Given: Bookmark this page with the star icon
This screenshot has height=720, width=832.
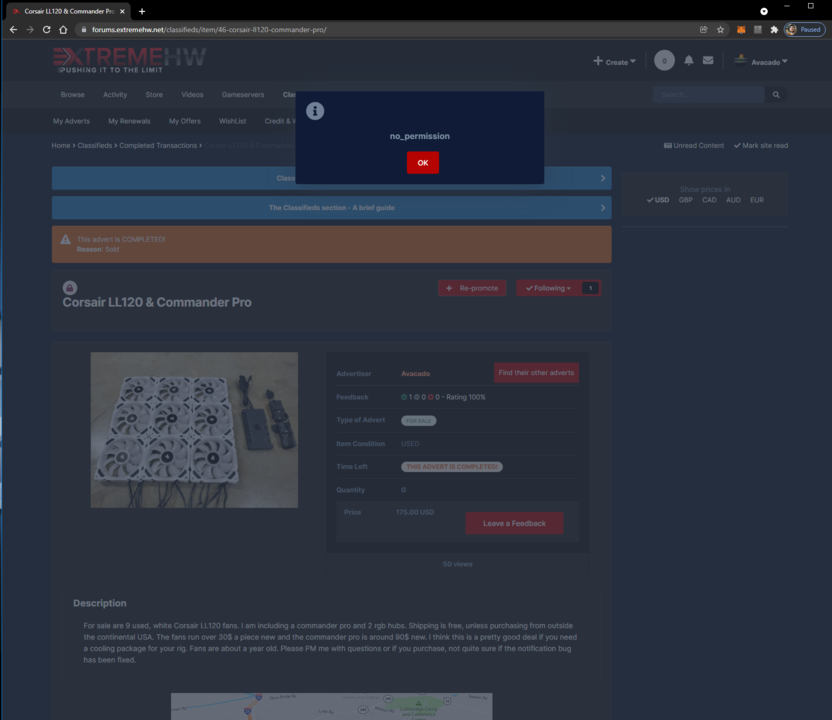Looking at the screenshot, I should (721, 30).
